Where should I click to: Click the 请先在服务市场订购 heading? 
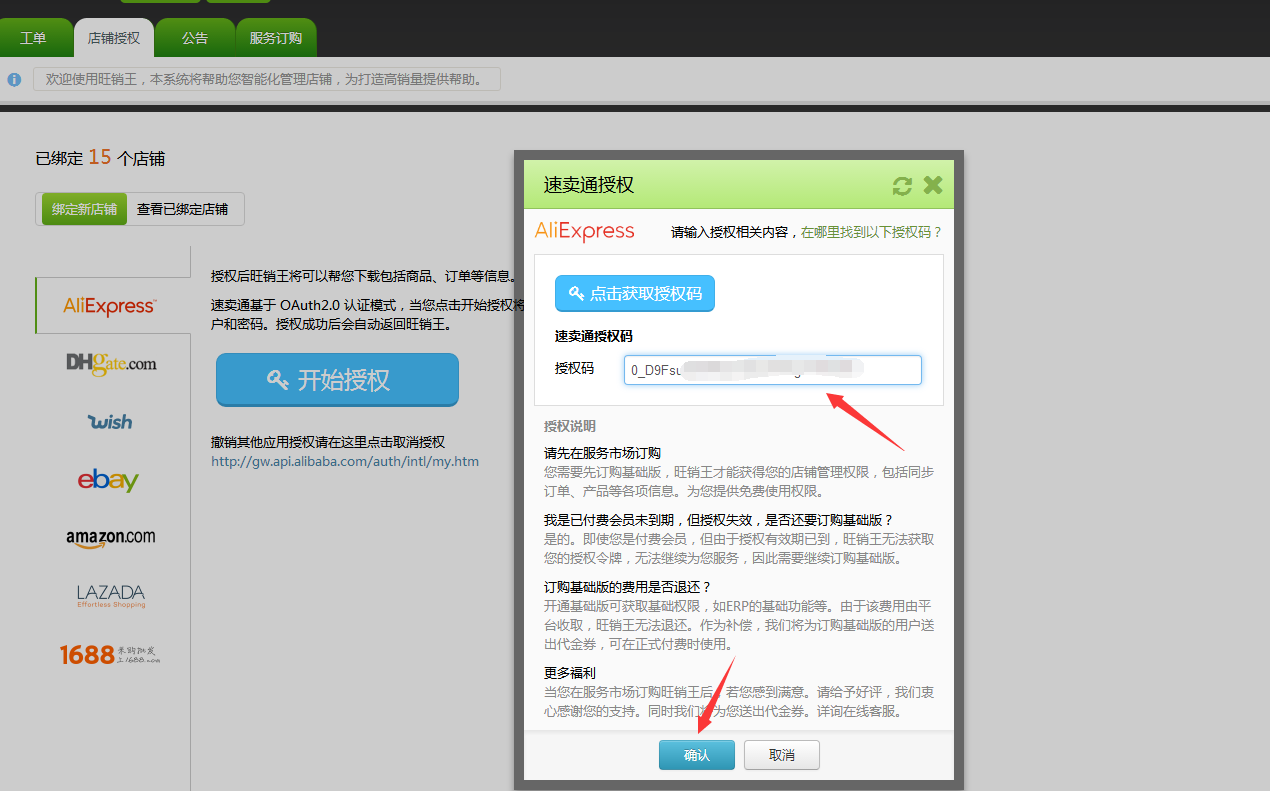(x=603, y=453)
